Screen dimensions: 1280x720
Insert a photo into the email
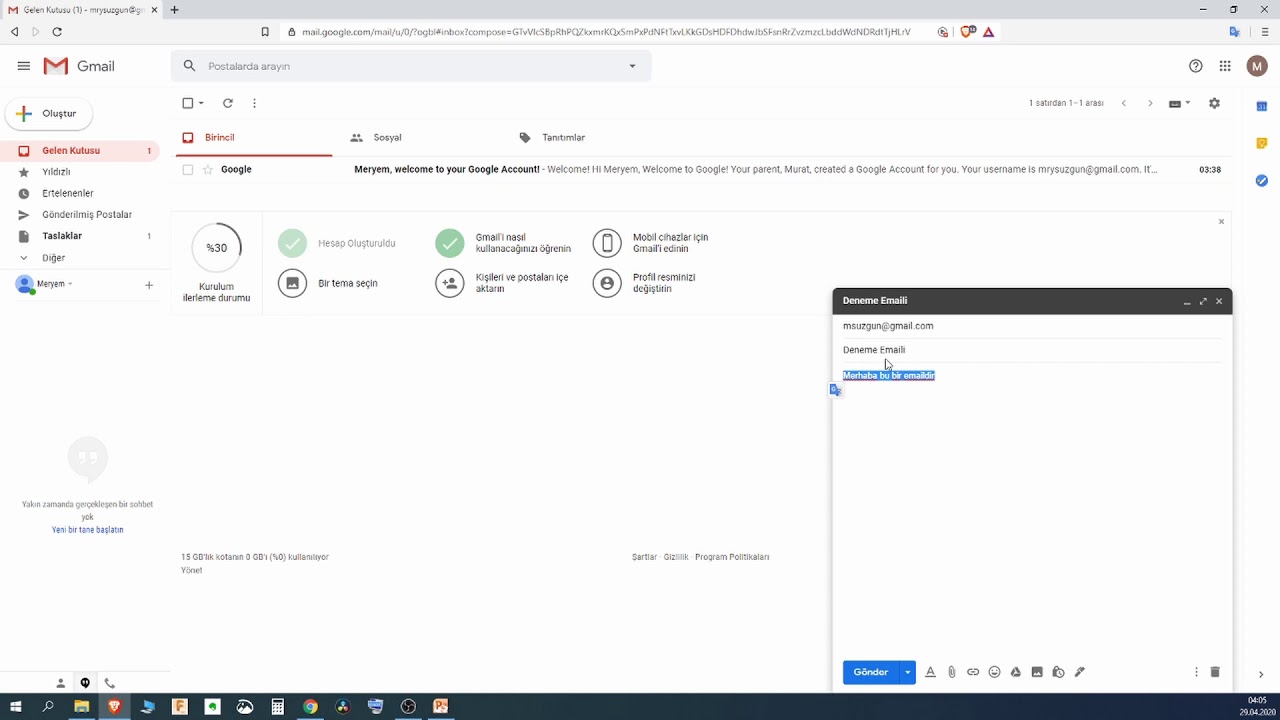tap(1037, 673)
